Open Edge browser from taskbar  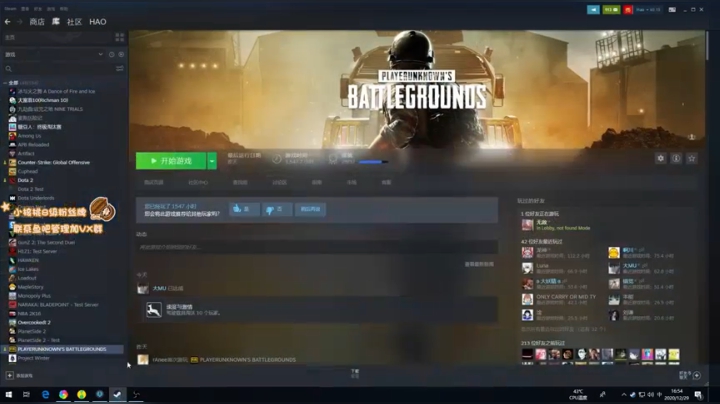(45, 394)
